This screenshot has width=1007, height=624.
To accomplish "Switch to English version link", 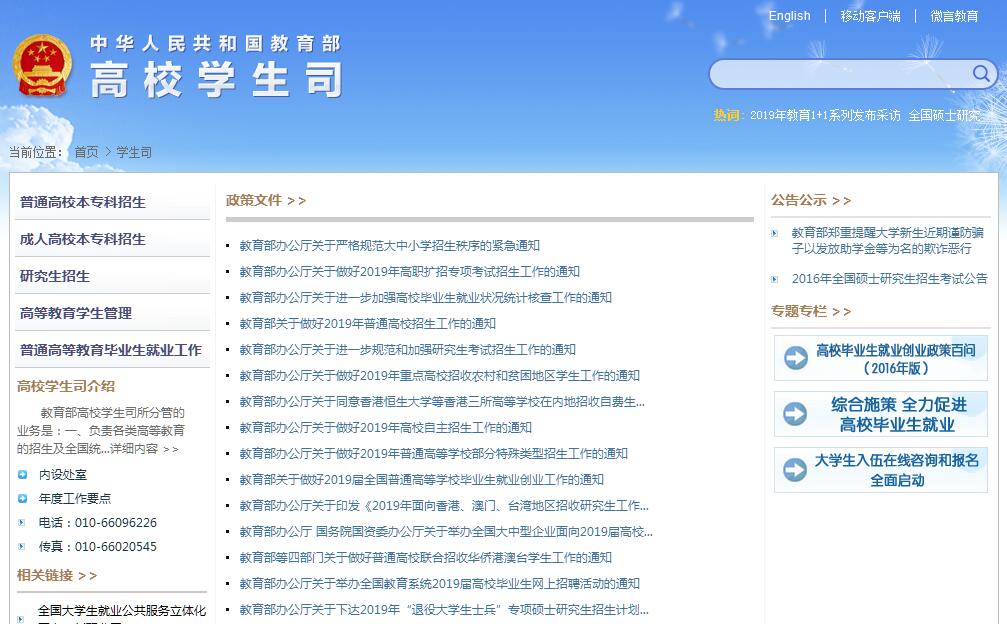I will click(789, 16).
